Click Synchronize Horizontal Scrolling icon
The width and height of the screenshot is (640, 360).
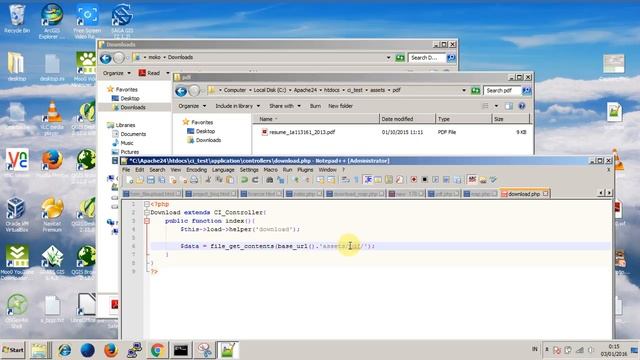(331, 180)
